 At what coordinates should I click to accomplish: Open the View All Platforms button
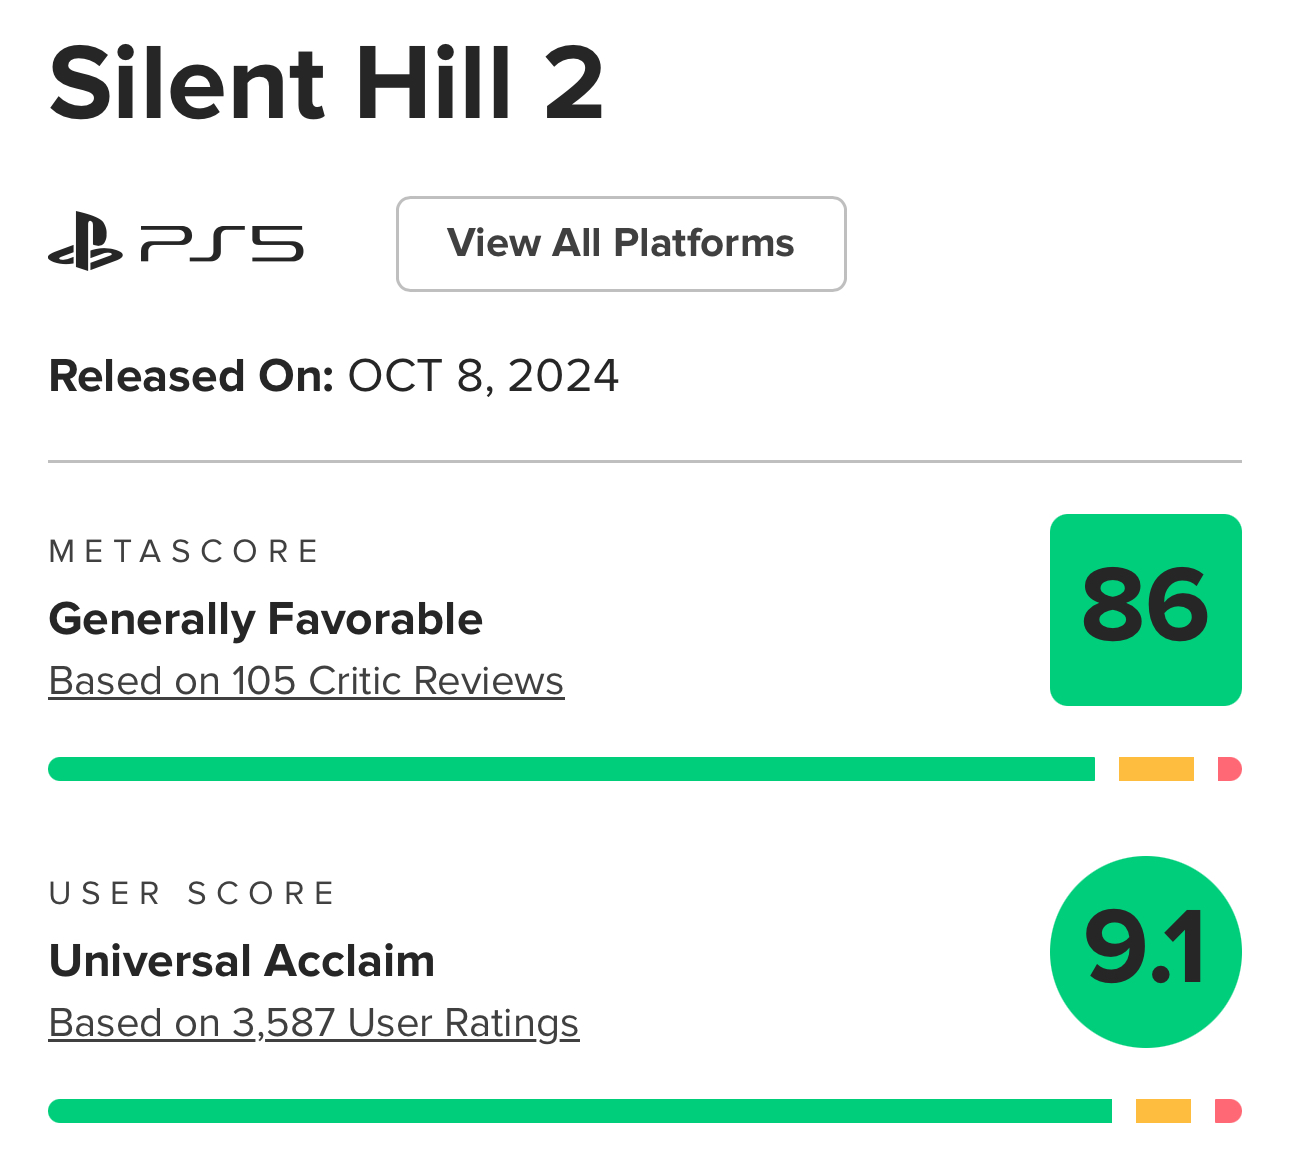tap(621, 244)
